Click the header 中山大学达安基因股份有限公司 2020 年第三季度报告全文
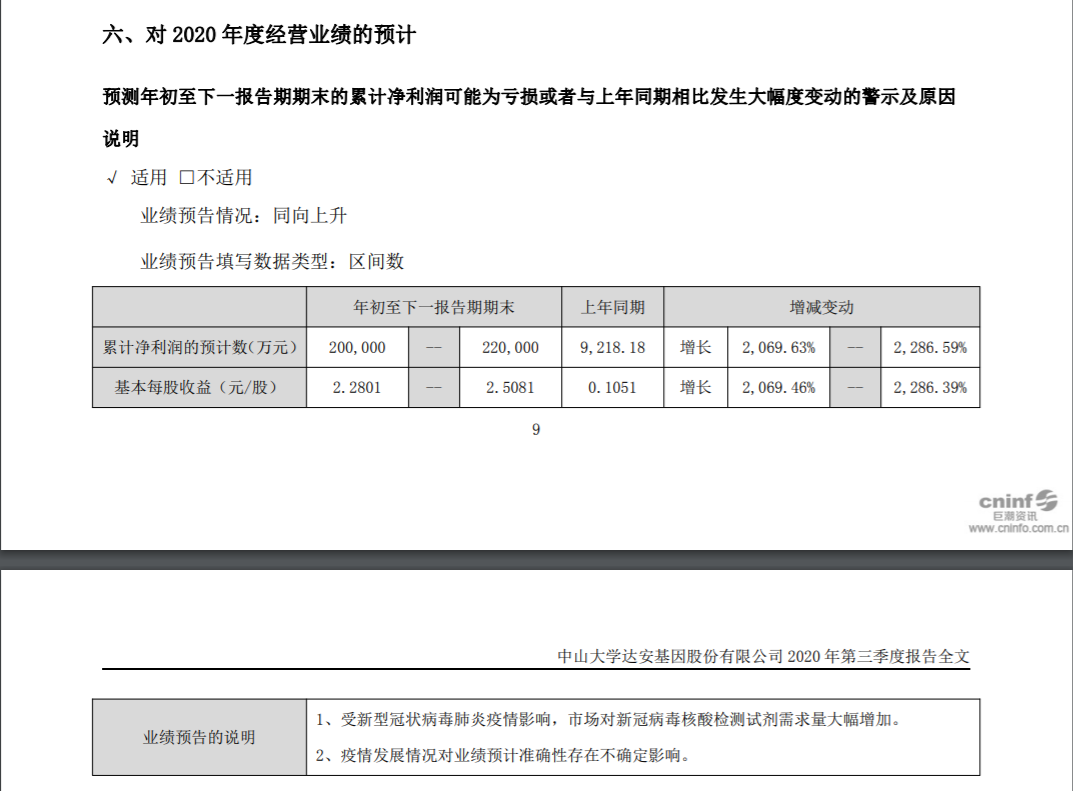Viewport: 1073px width, 791px height. [x=763, y=656]
